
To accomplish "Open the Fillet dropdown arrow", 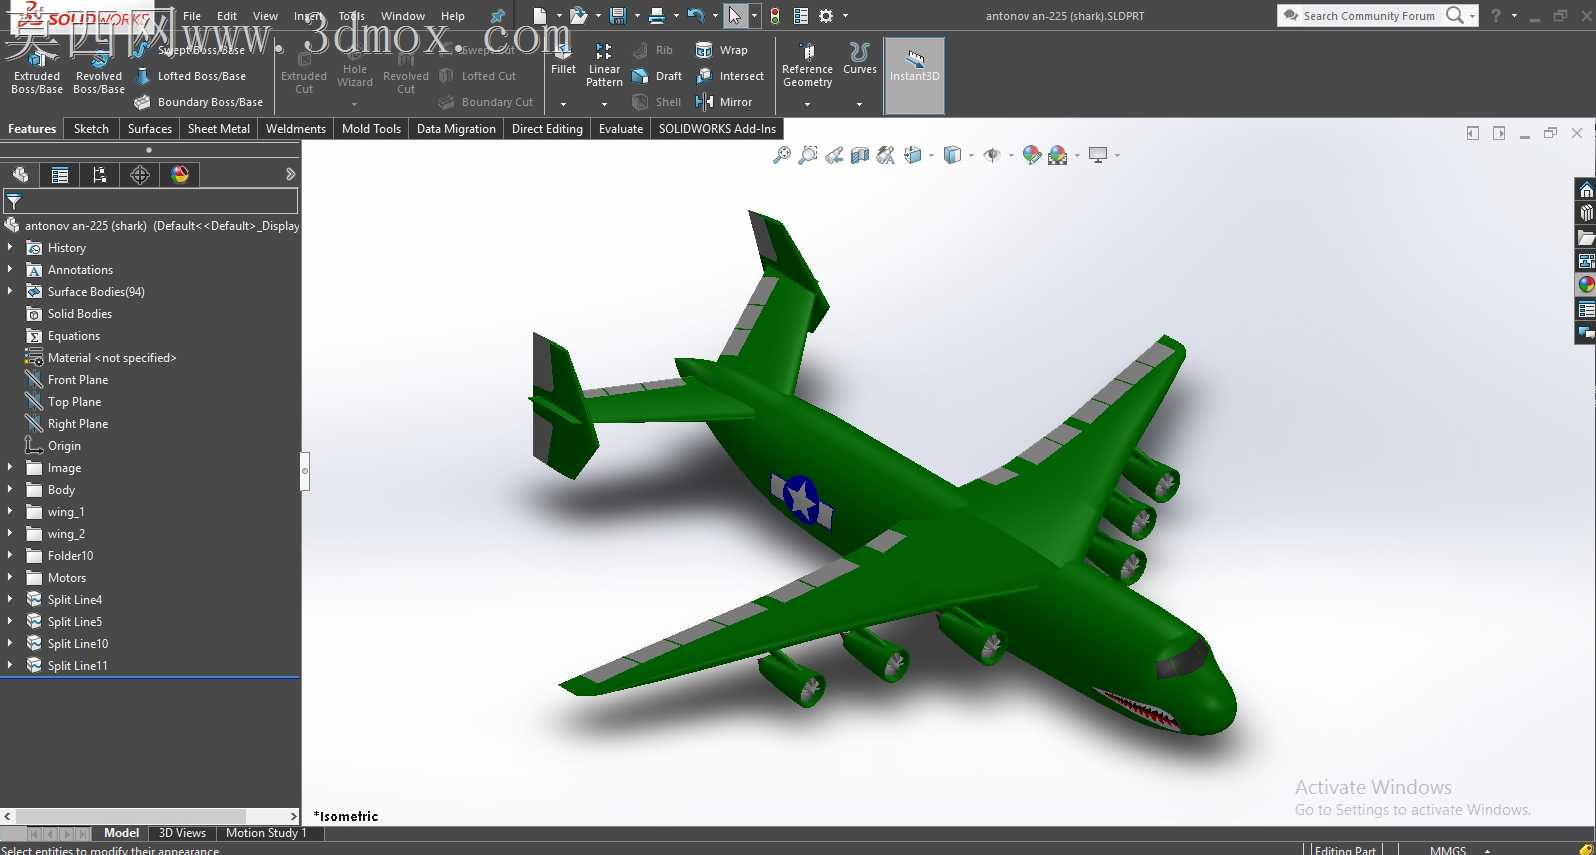I will click(563, 104).
